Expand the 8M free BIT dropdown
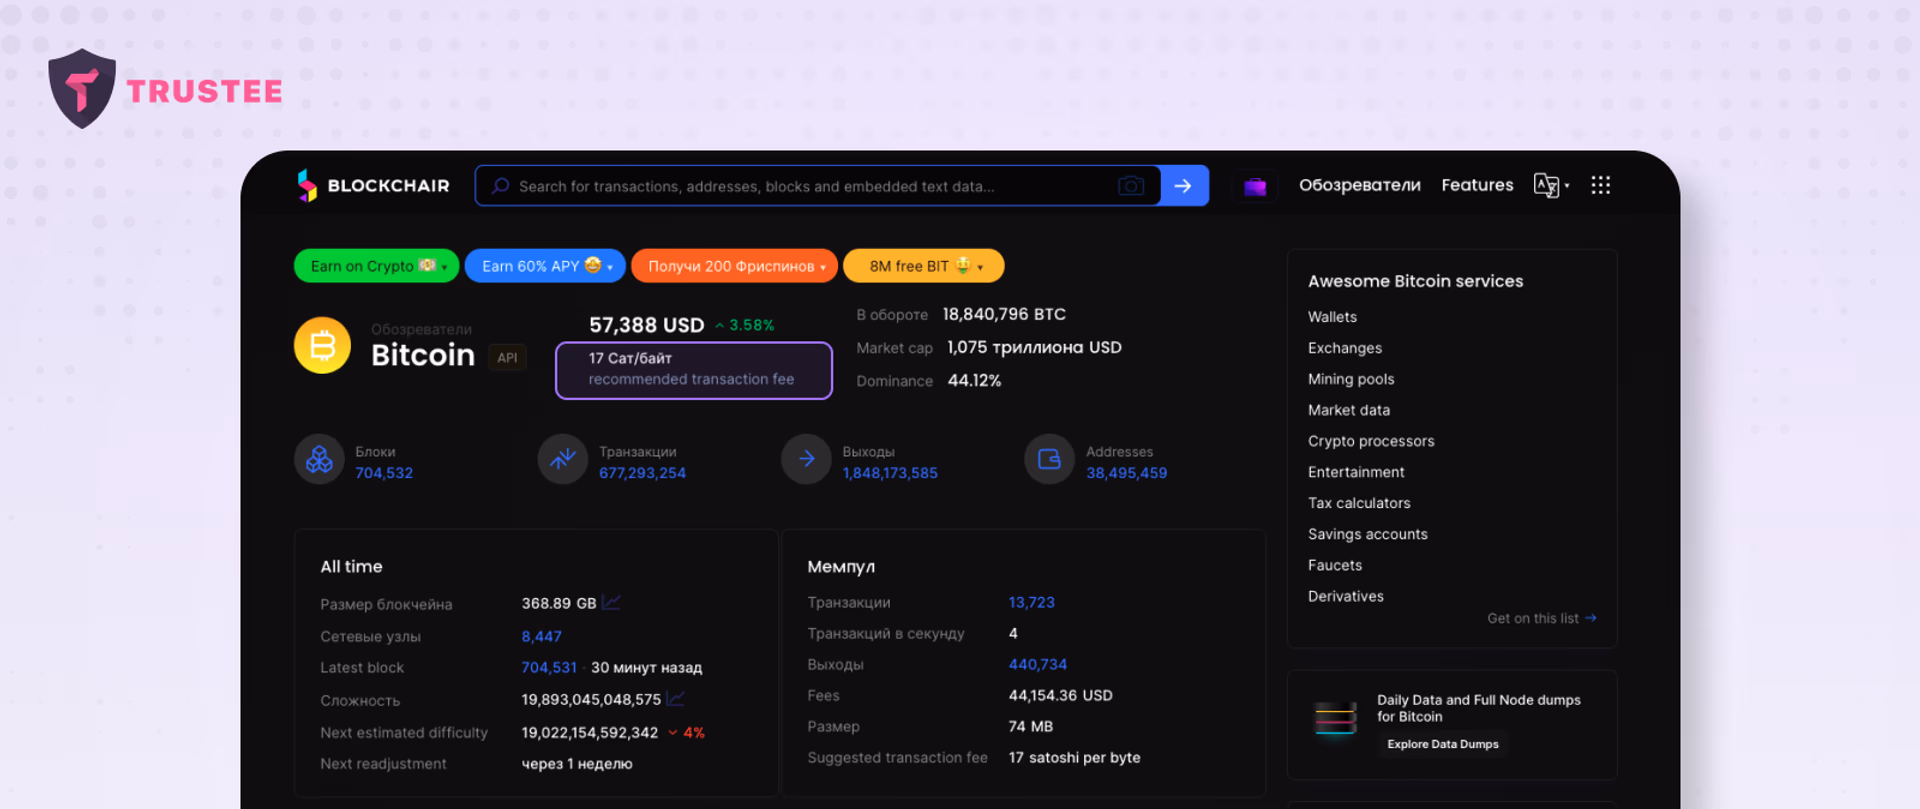 pyautogui.click(x=924, y=266)
